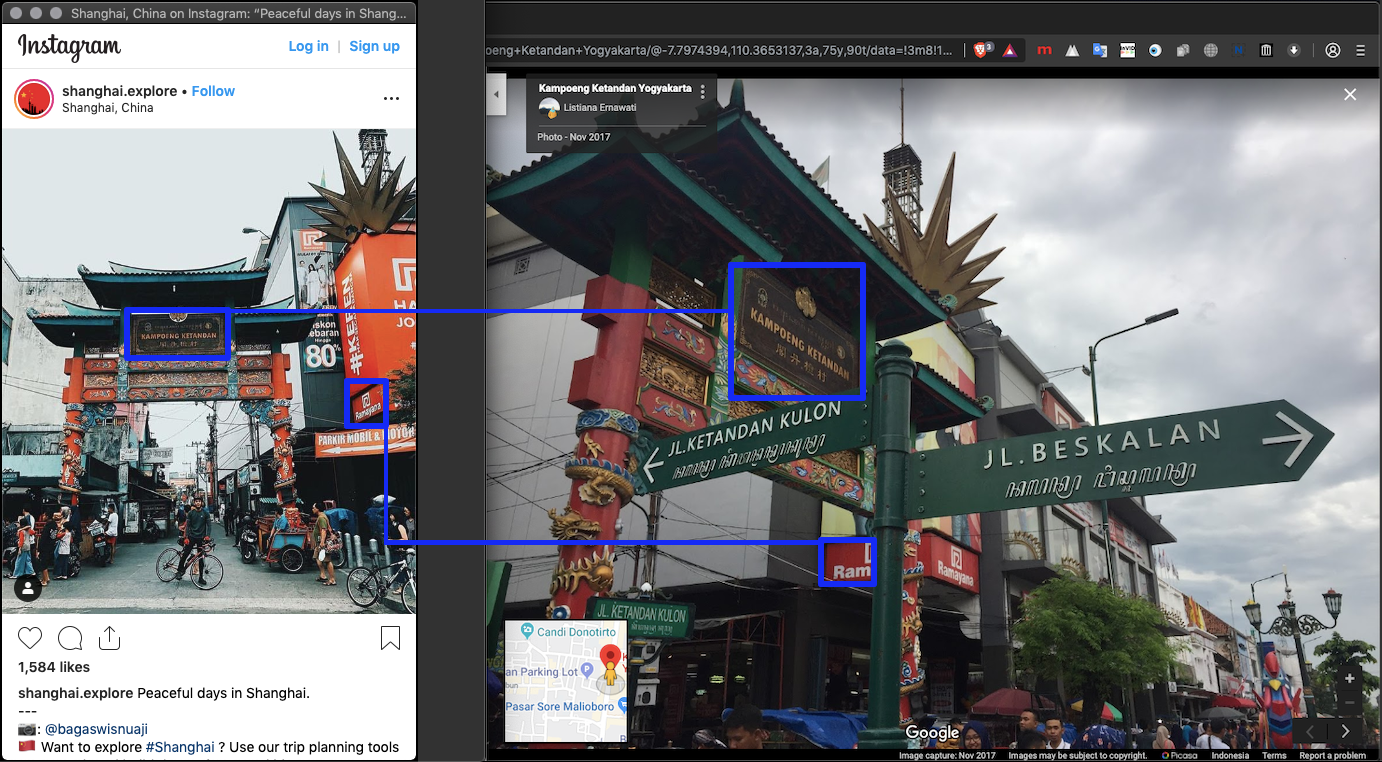Open the browser hamburger menu
This screenshot has height=762, width=1382.
tap(1360, 50)
